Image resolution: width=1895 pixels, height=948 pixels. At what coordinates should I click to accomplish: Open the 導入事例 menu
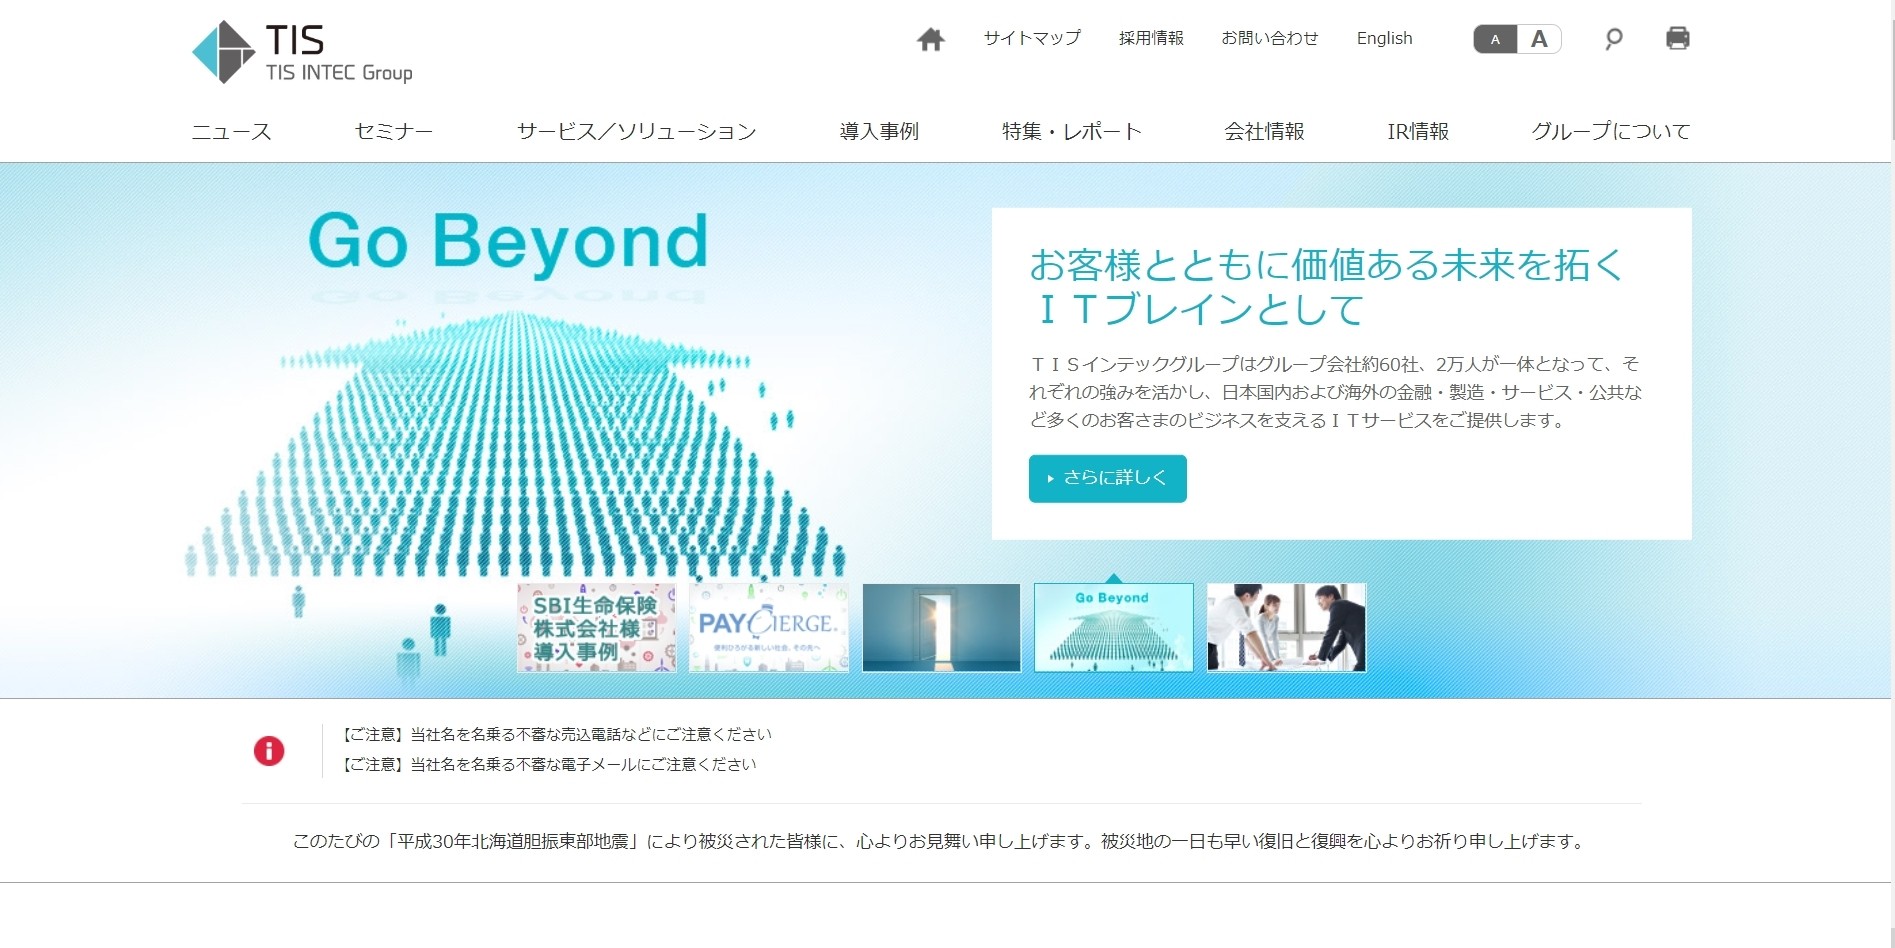pos(879,131)
